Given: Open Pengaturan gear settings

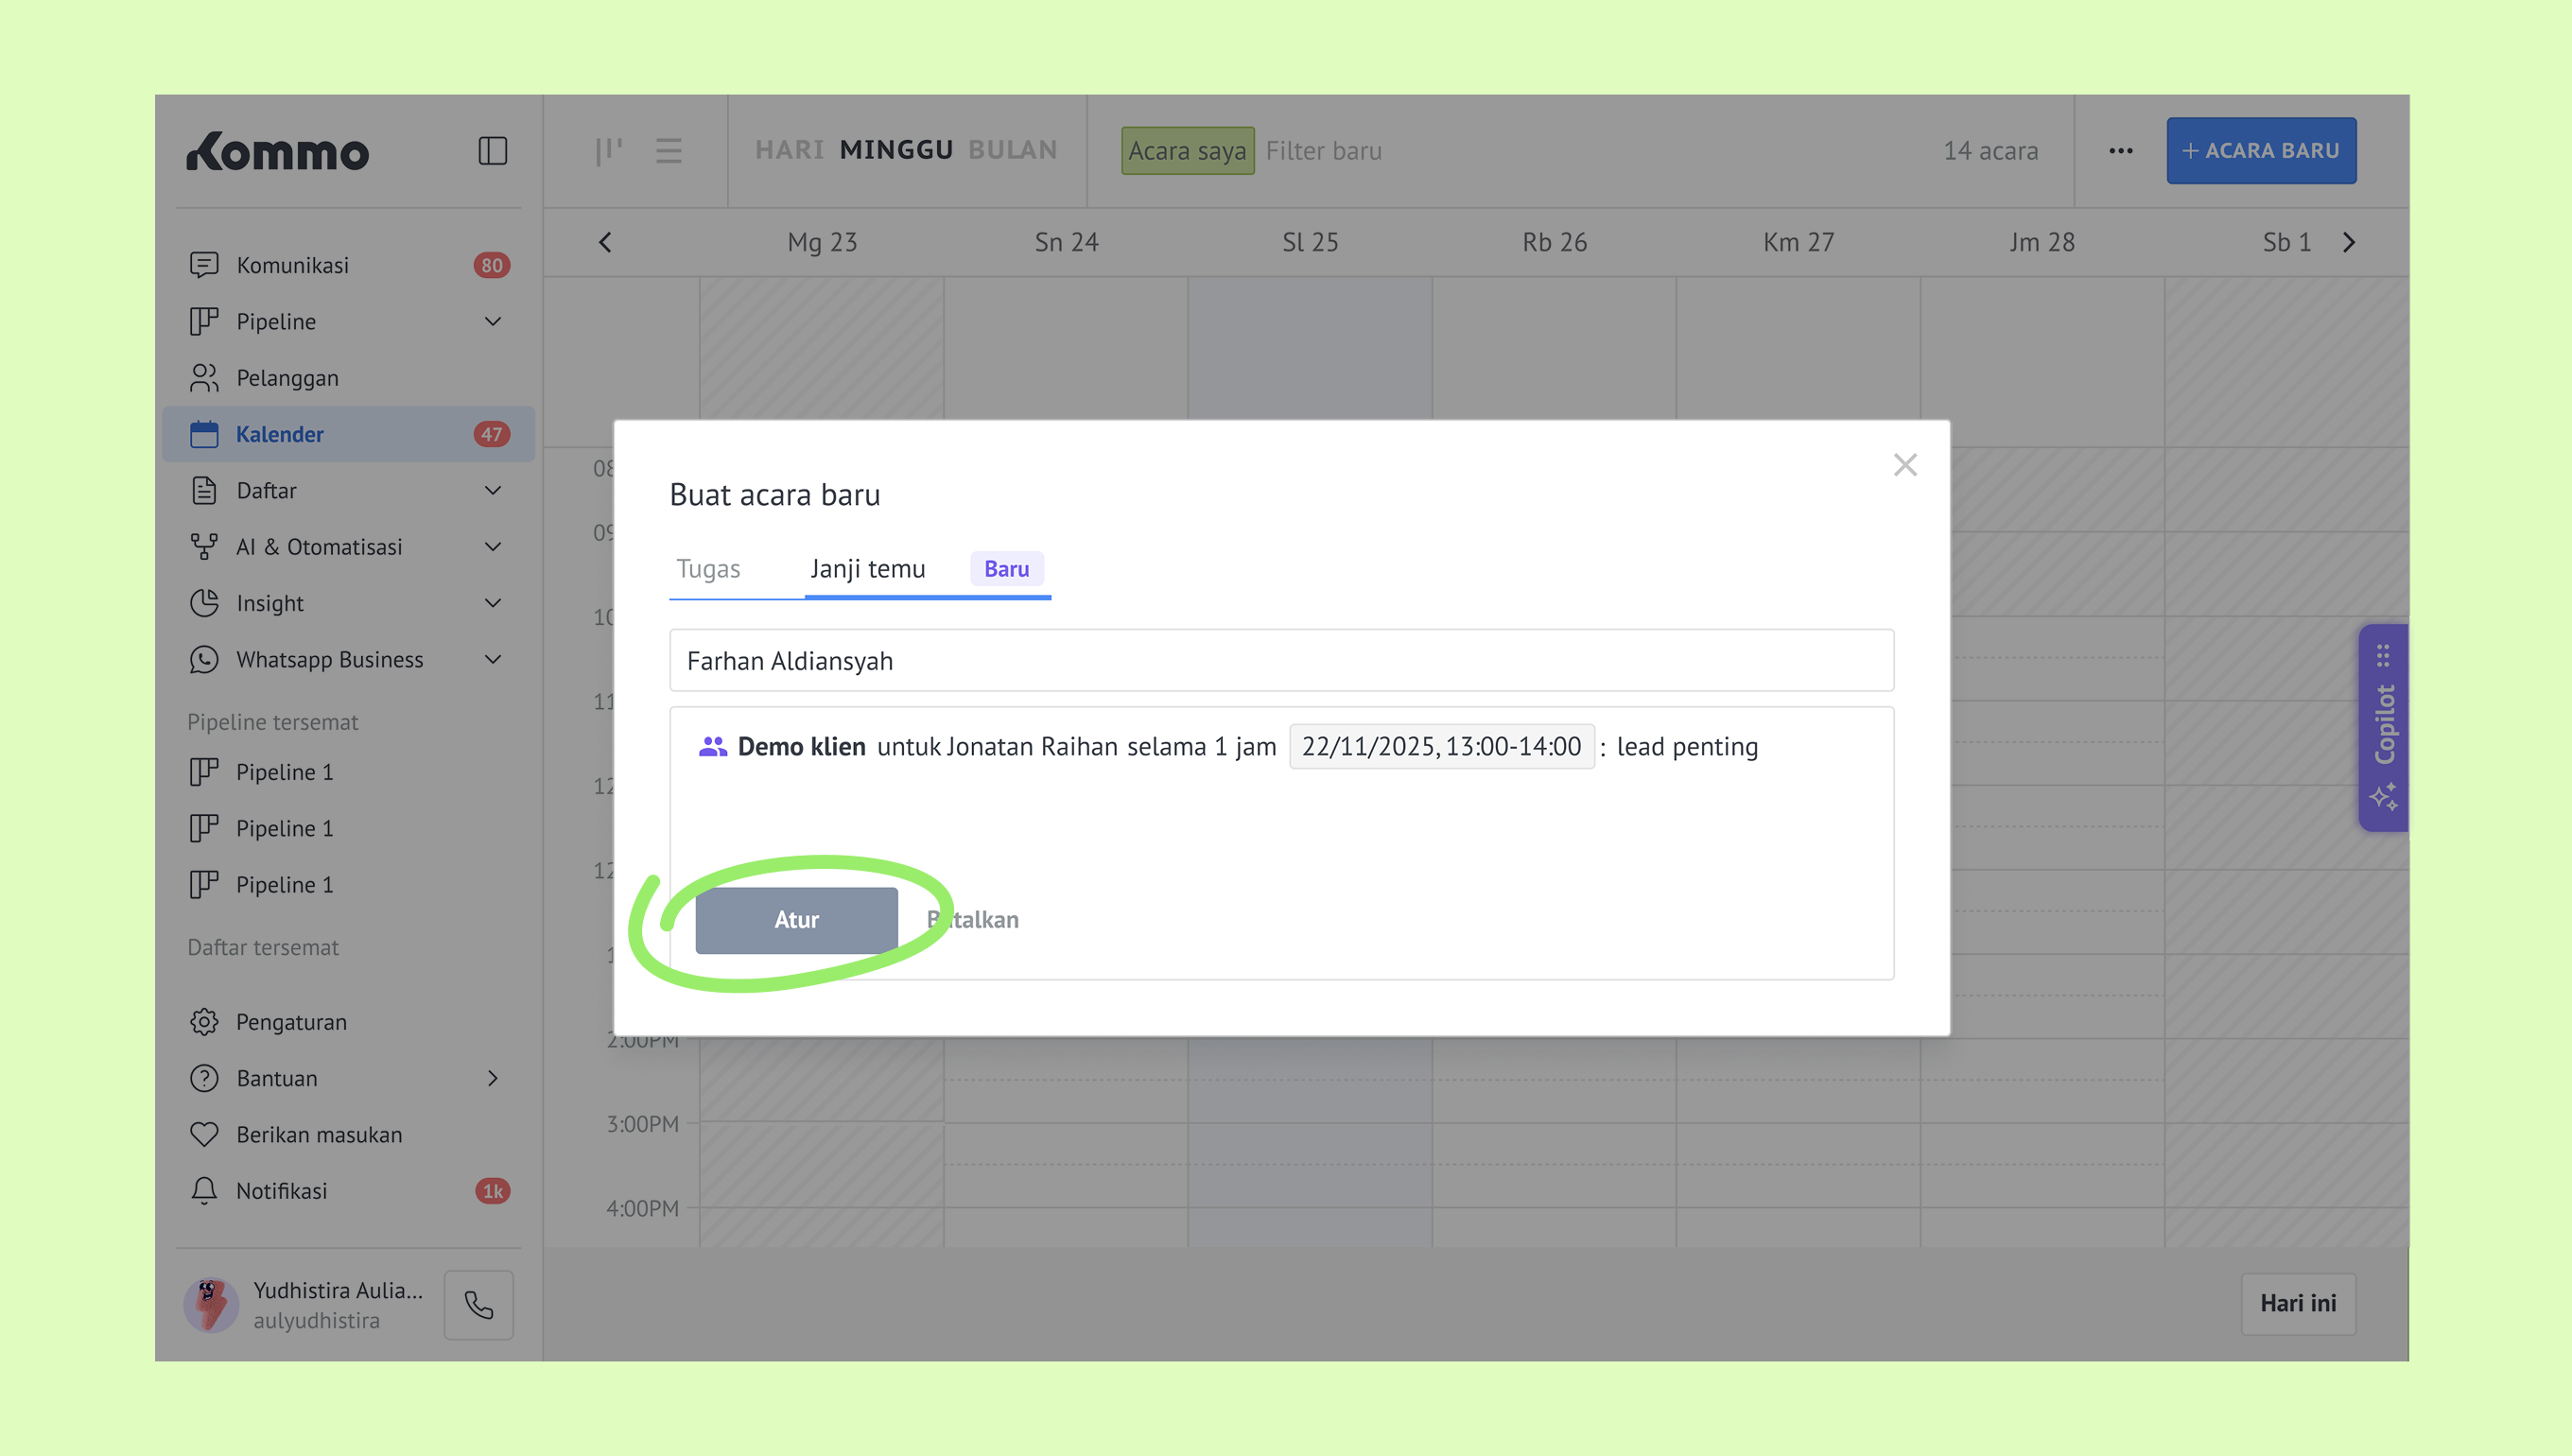Looking at the screenshot, I should [x=204, y=1022].
